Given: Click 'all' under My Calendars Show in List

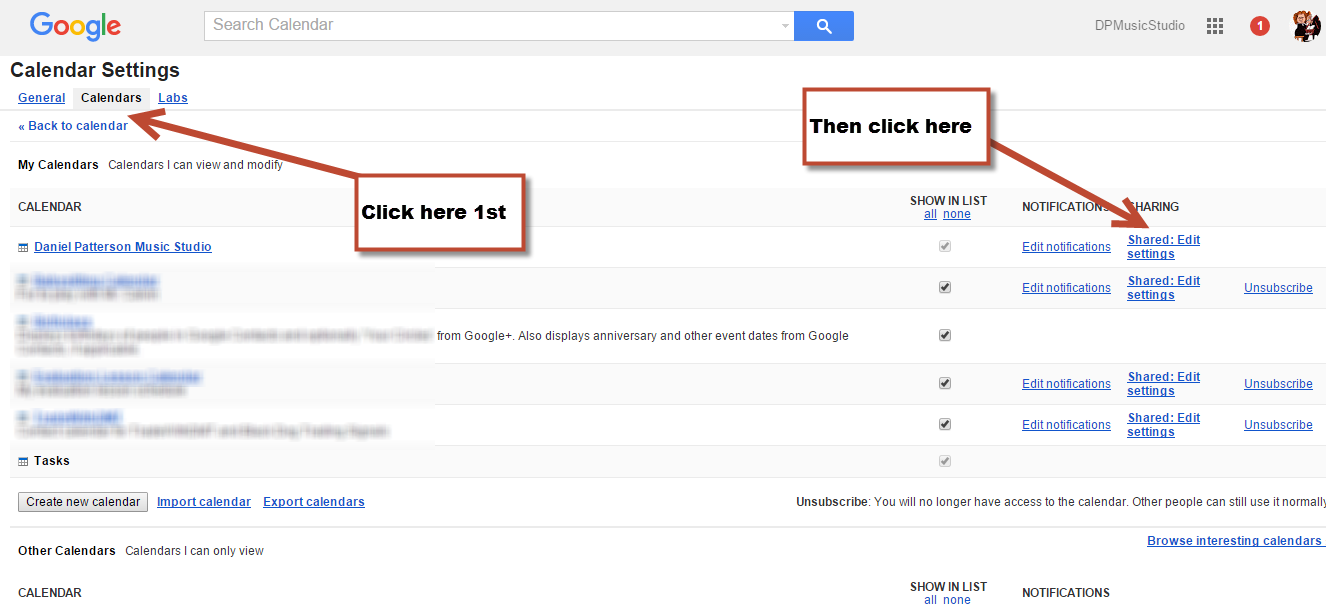Looking at the screenshot, I should 930,214.
